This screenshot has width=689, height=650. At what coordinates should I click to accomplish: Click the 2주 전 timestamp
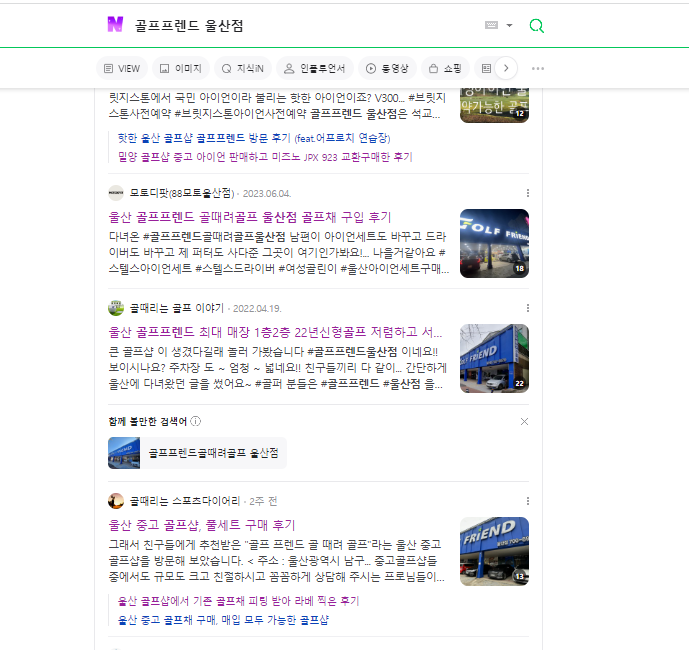point(263,501)
